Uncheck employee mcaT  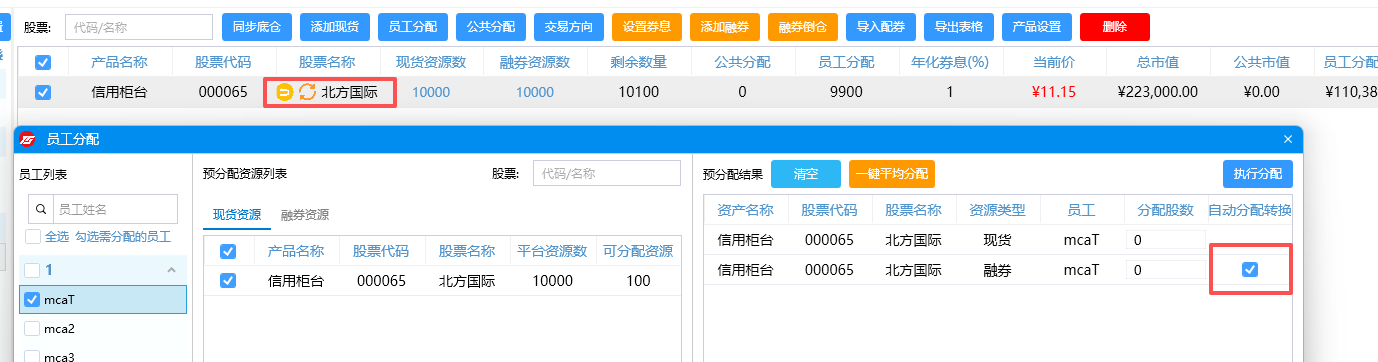click(x=32, y=299)
